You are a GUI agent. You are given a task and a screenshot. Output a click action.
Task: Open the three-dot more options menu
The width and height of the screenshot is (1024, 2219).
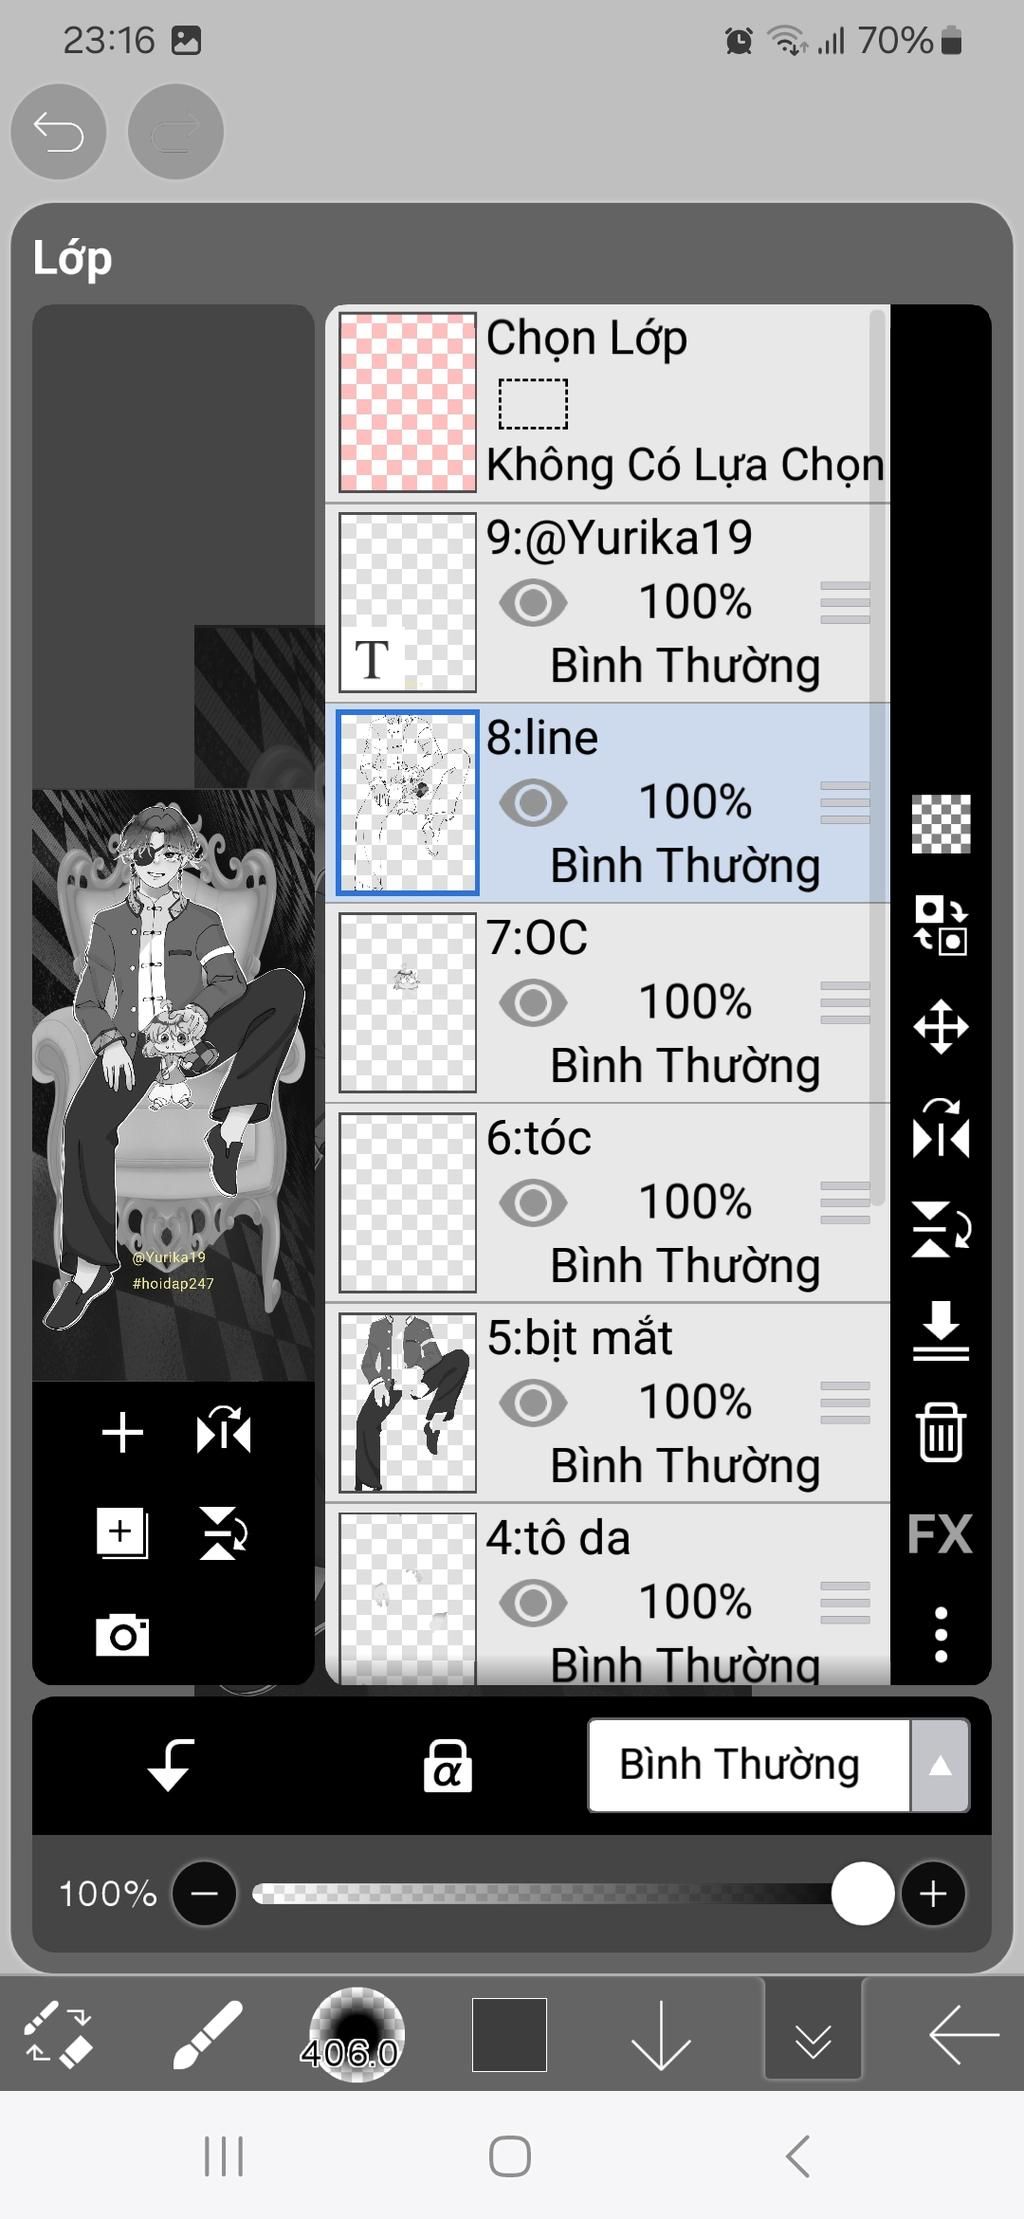941,1635
